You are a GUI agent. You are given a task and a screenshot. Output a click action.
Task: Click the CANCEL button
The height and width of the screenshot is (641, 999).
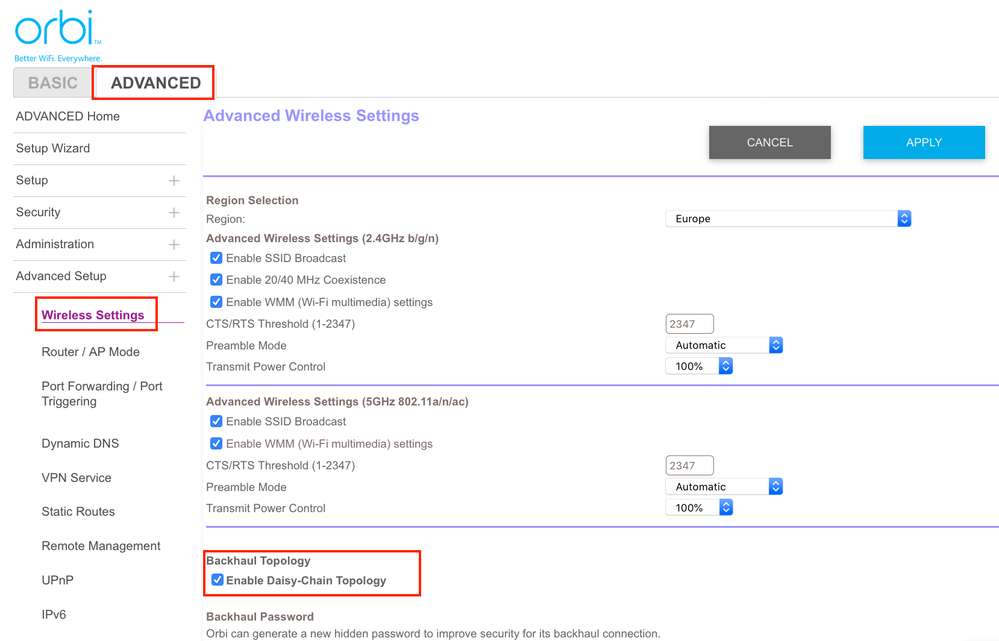(769, 143)
